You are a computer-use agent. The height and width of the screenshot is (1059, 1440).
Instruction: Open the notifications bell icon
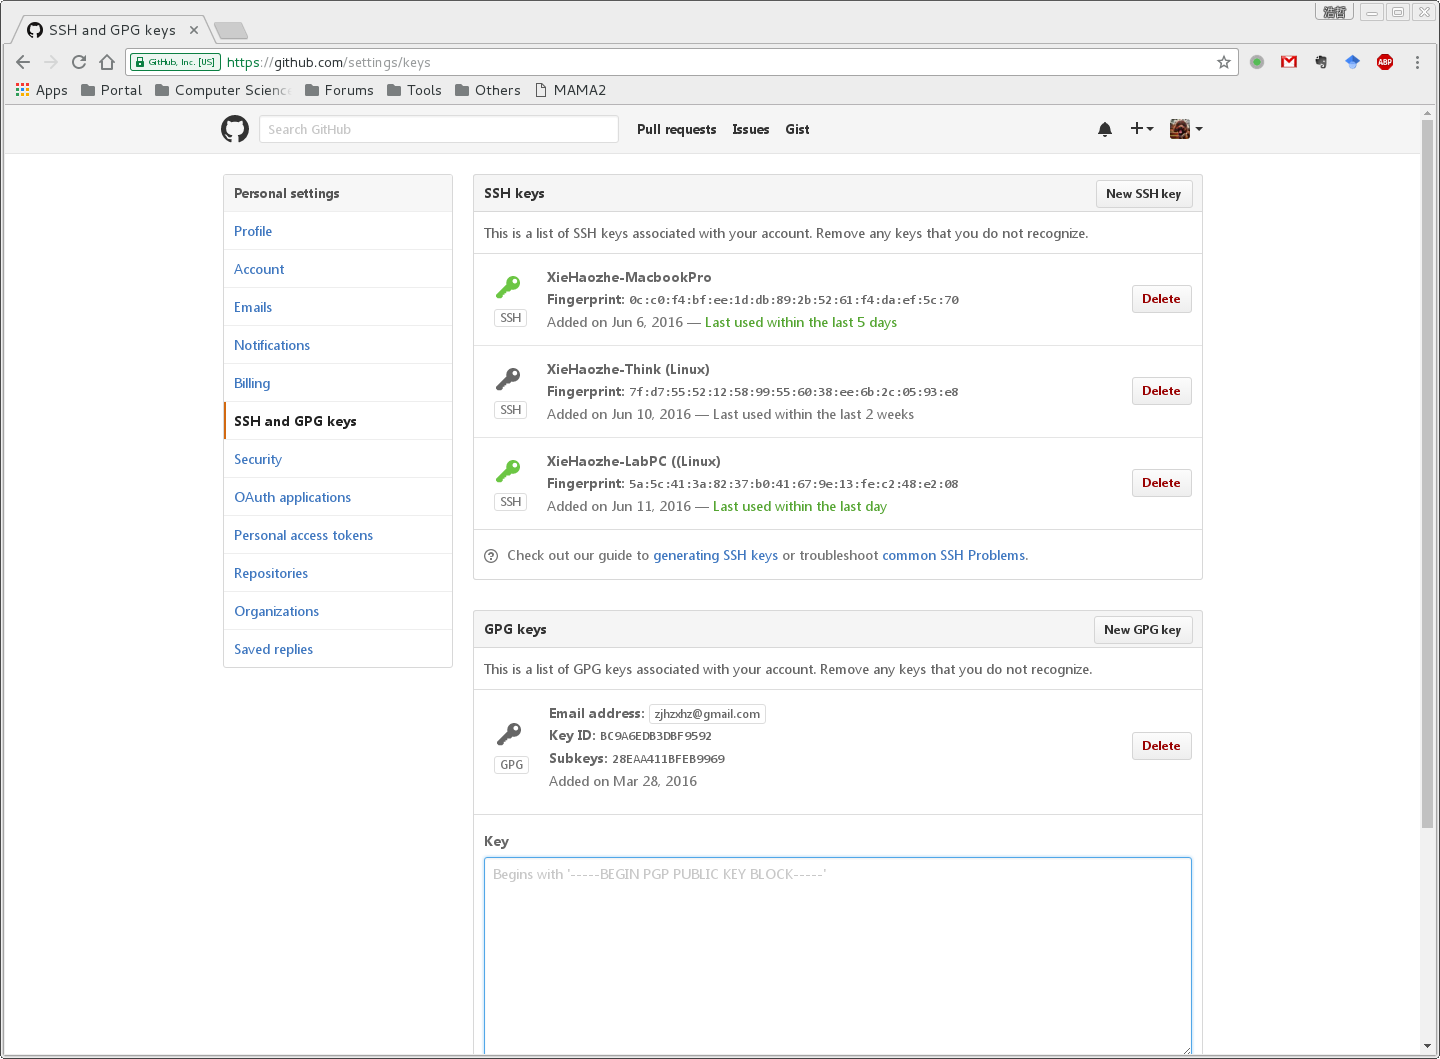1105,129
